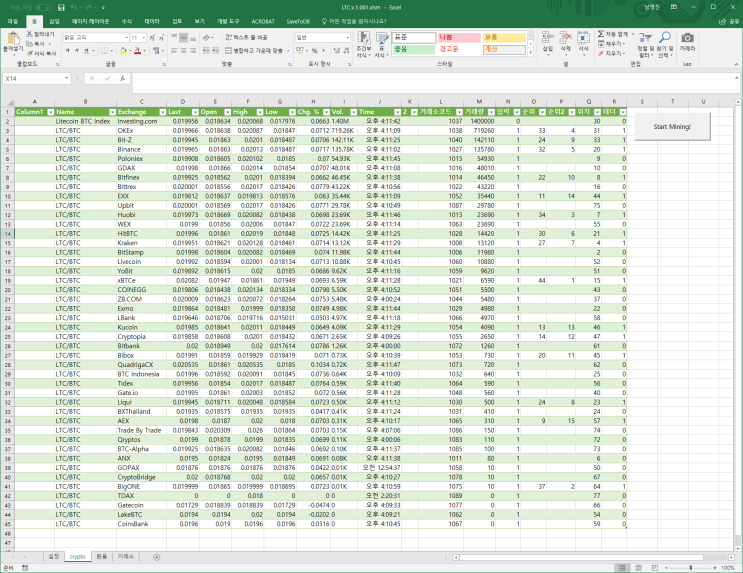Click the increase indent icon
Image resolution: width=743 pixels, height=573 pixels.
click(x=216, y=51)
